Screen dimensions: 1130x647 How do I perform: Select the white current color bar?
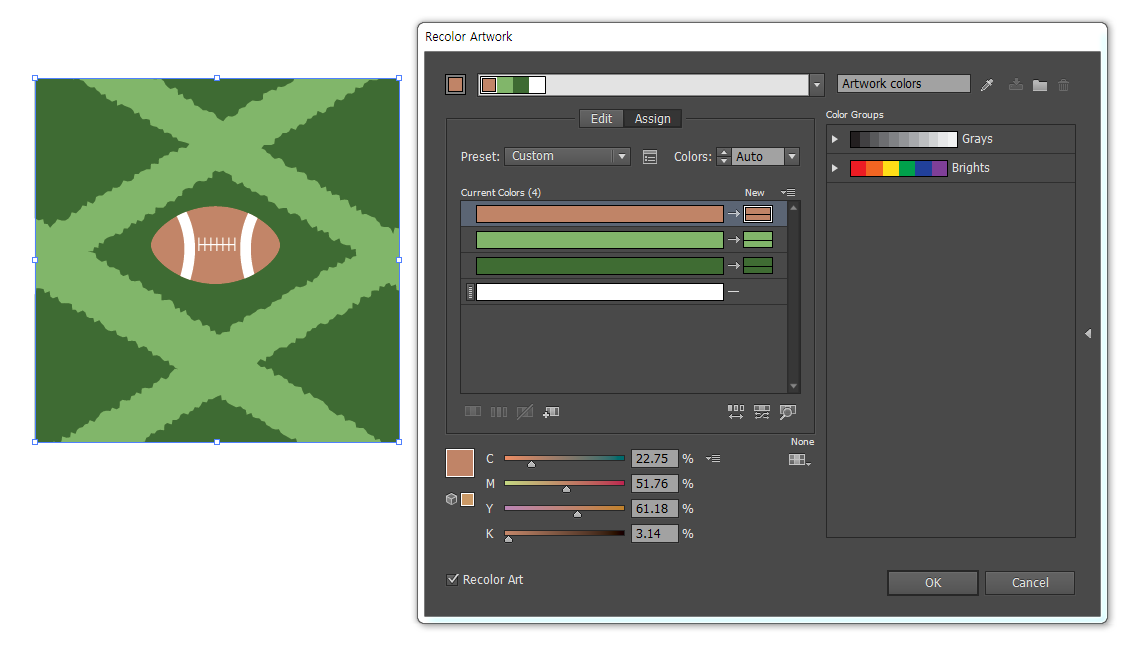(x=600, y=292)
